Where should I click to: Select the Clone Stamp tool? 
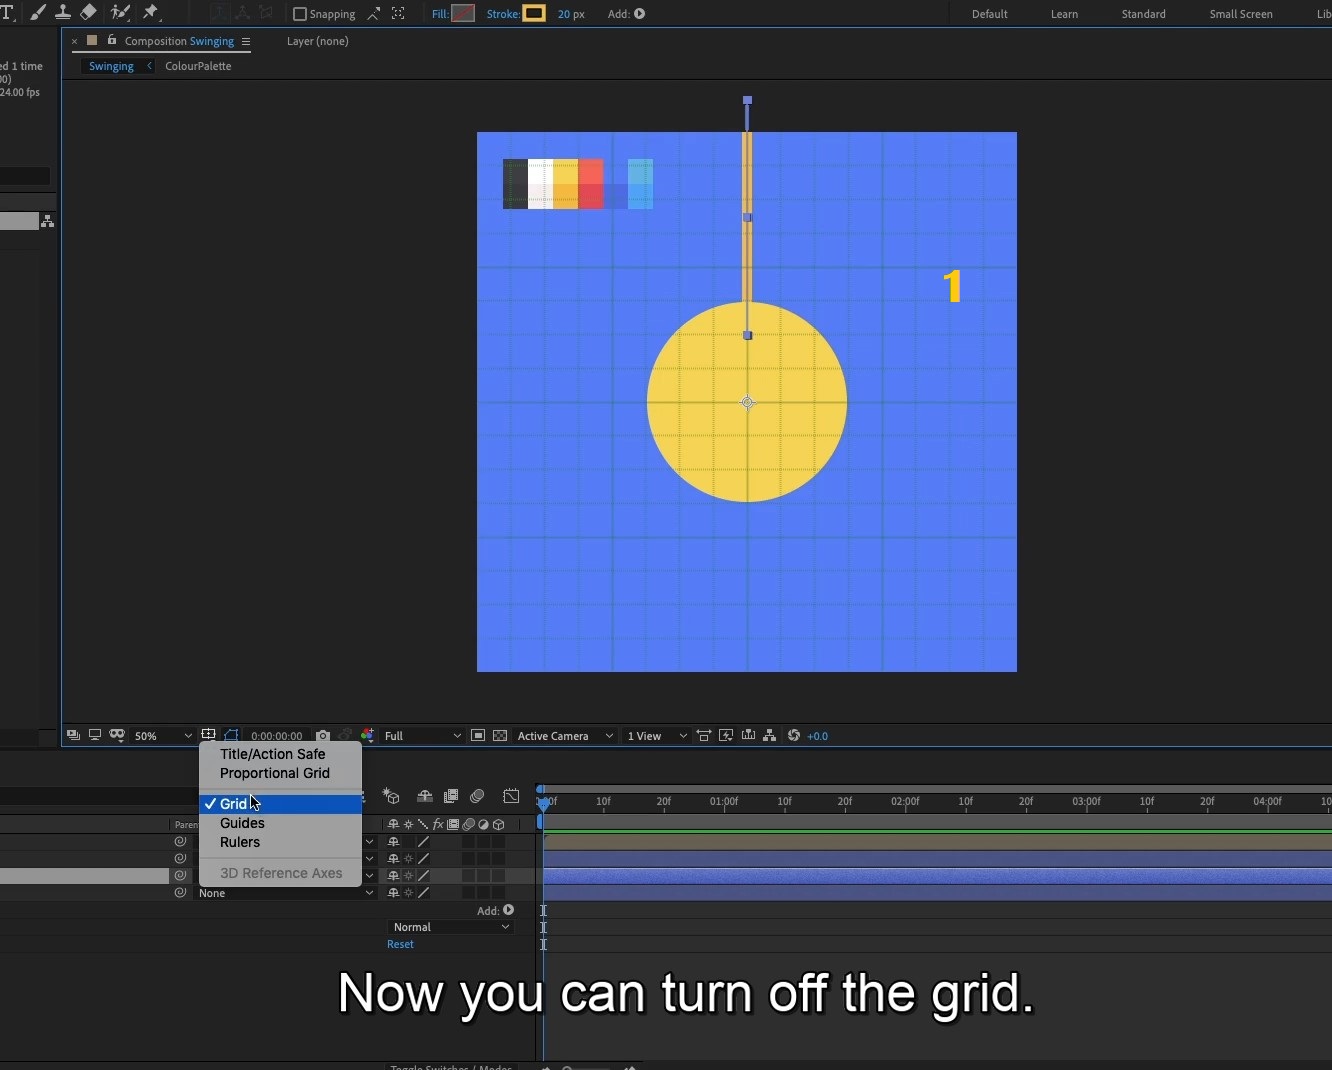coord(63,13)
